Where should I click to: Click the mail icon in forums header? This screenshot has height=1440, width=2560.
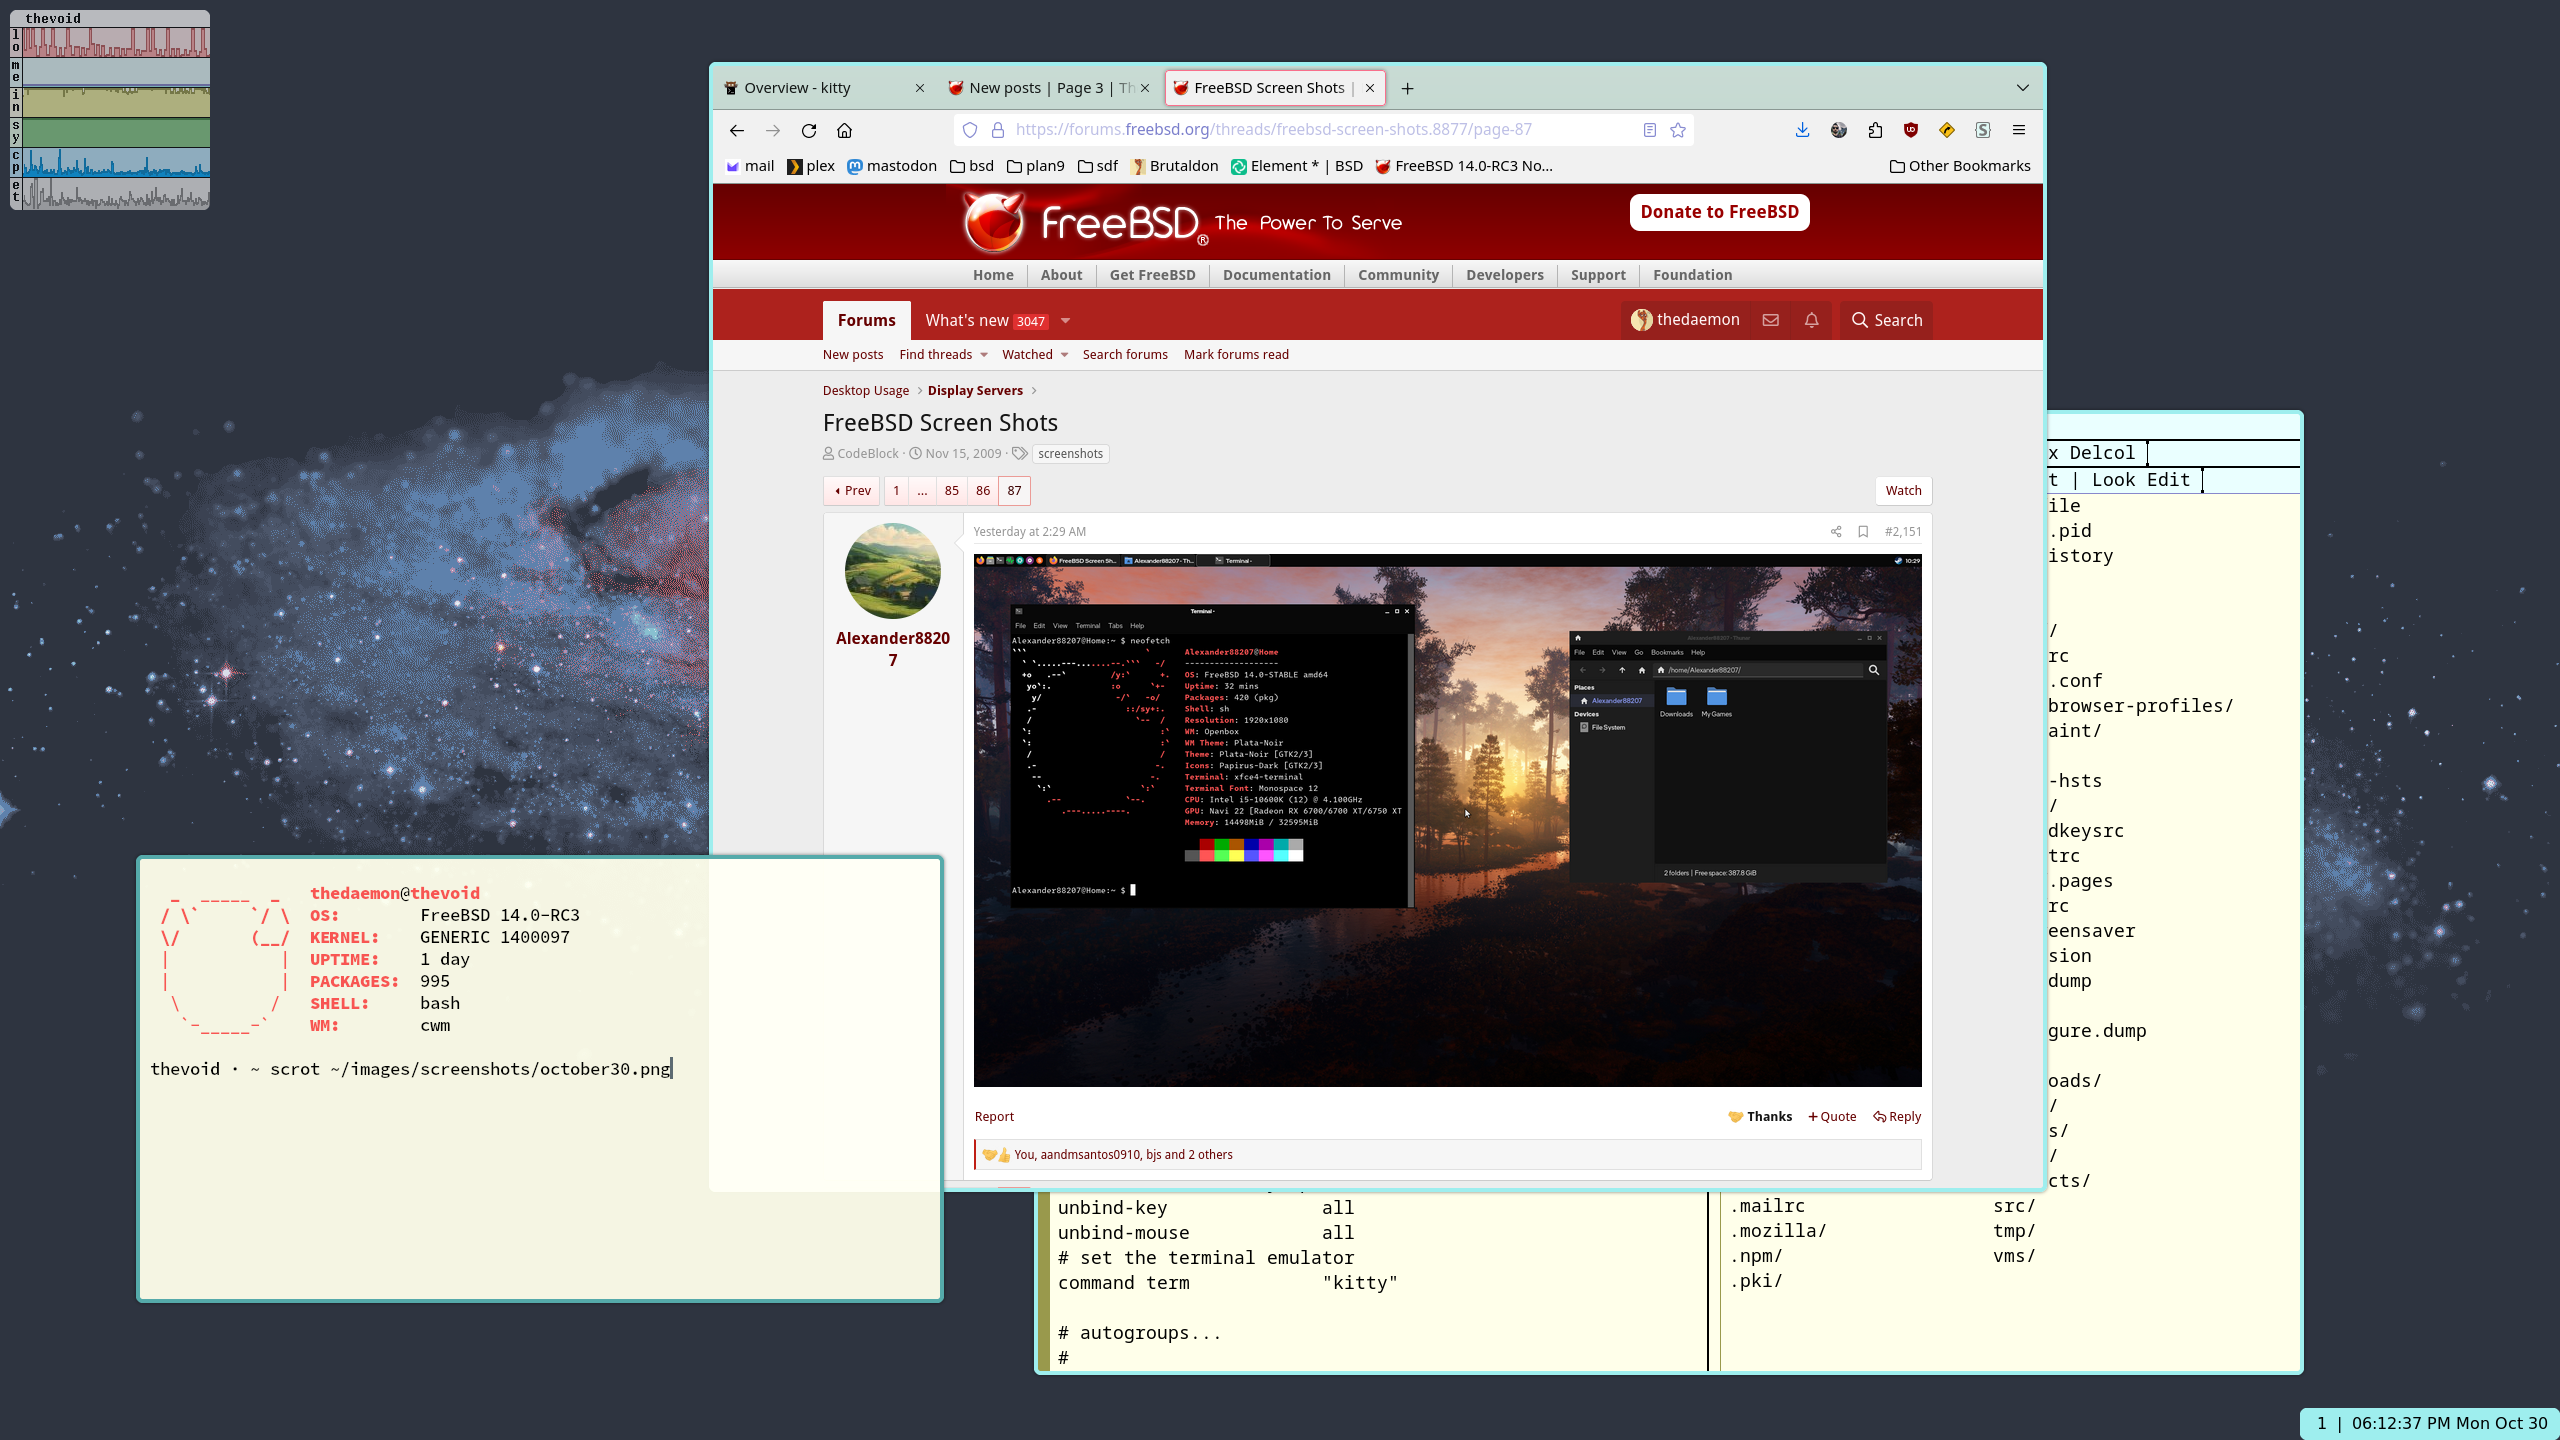click(x=1771, y=318)
